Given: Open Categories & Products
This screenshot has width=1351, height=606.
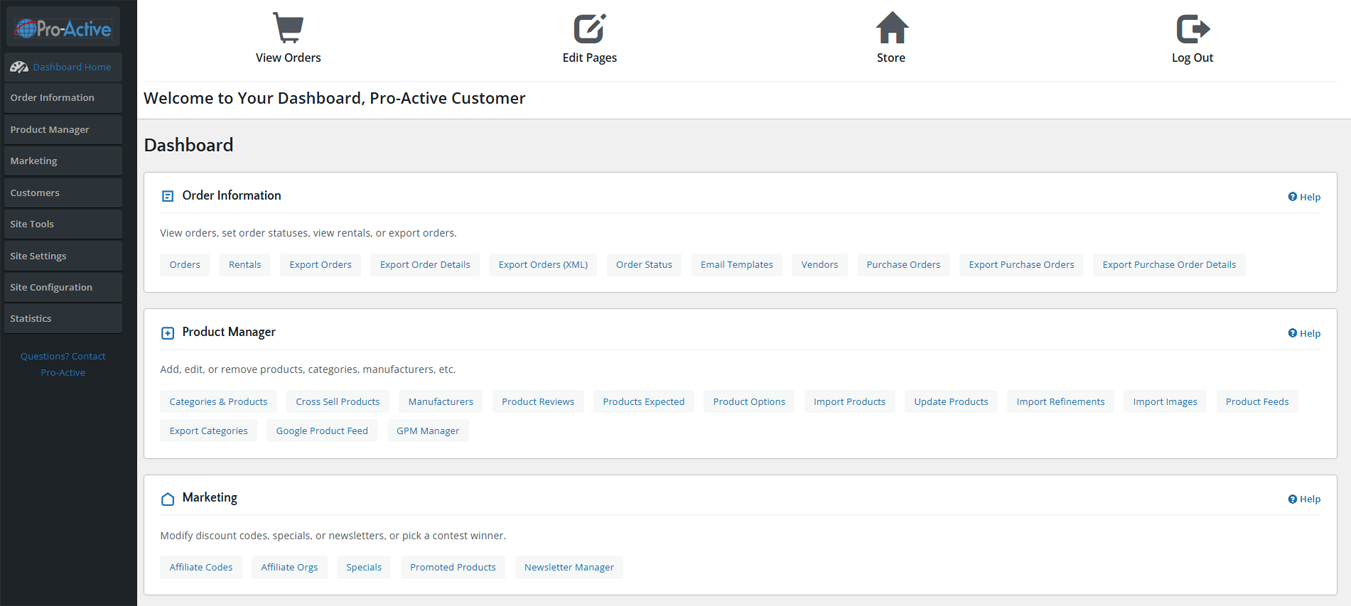Looking at the screenshot, I should pyautogui.click(x=218, y=402).
